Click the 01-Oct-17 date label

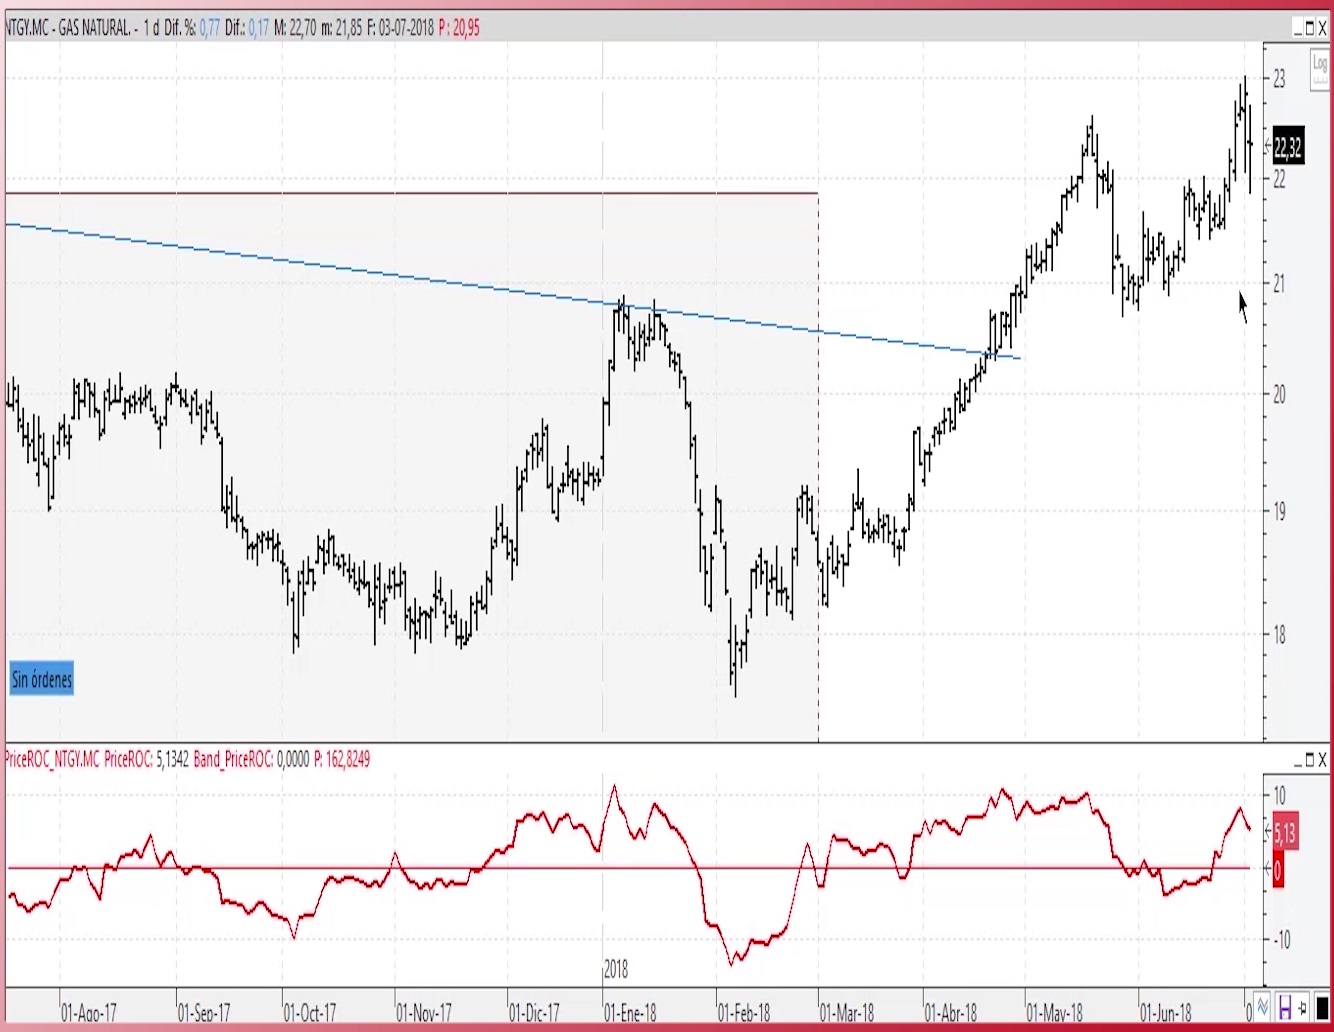310,1012
